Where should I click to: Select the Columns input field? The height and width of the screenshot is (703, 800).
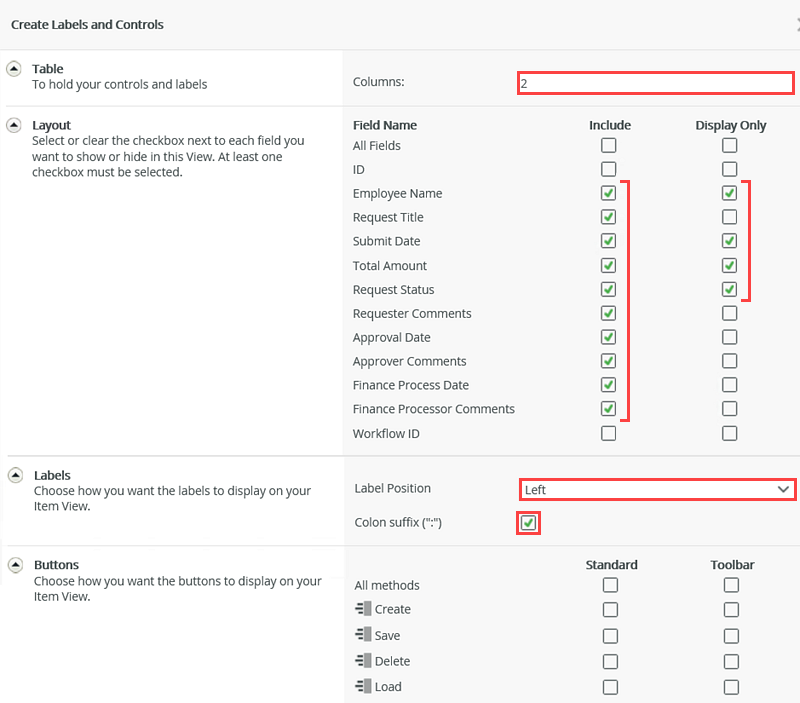click(x=655, y=83)
